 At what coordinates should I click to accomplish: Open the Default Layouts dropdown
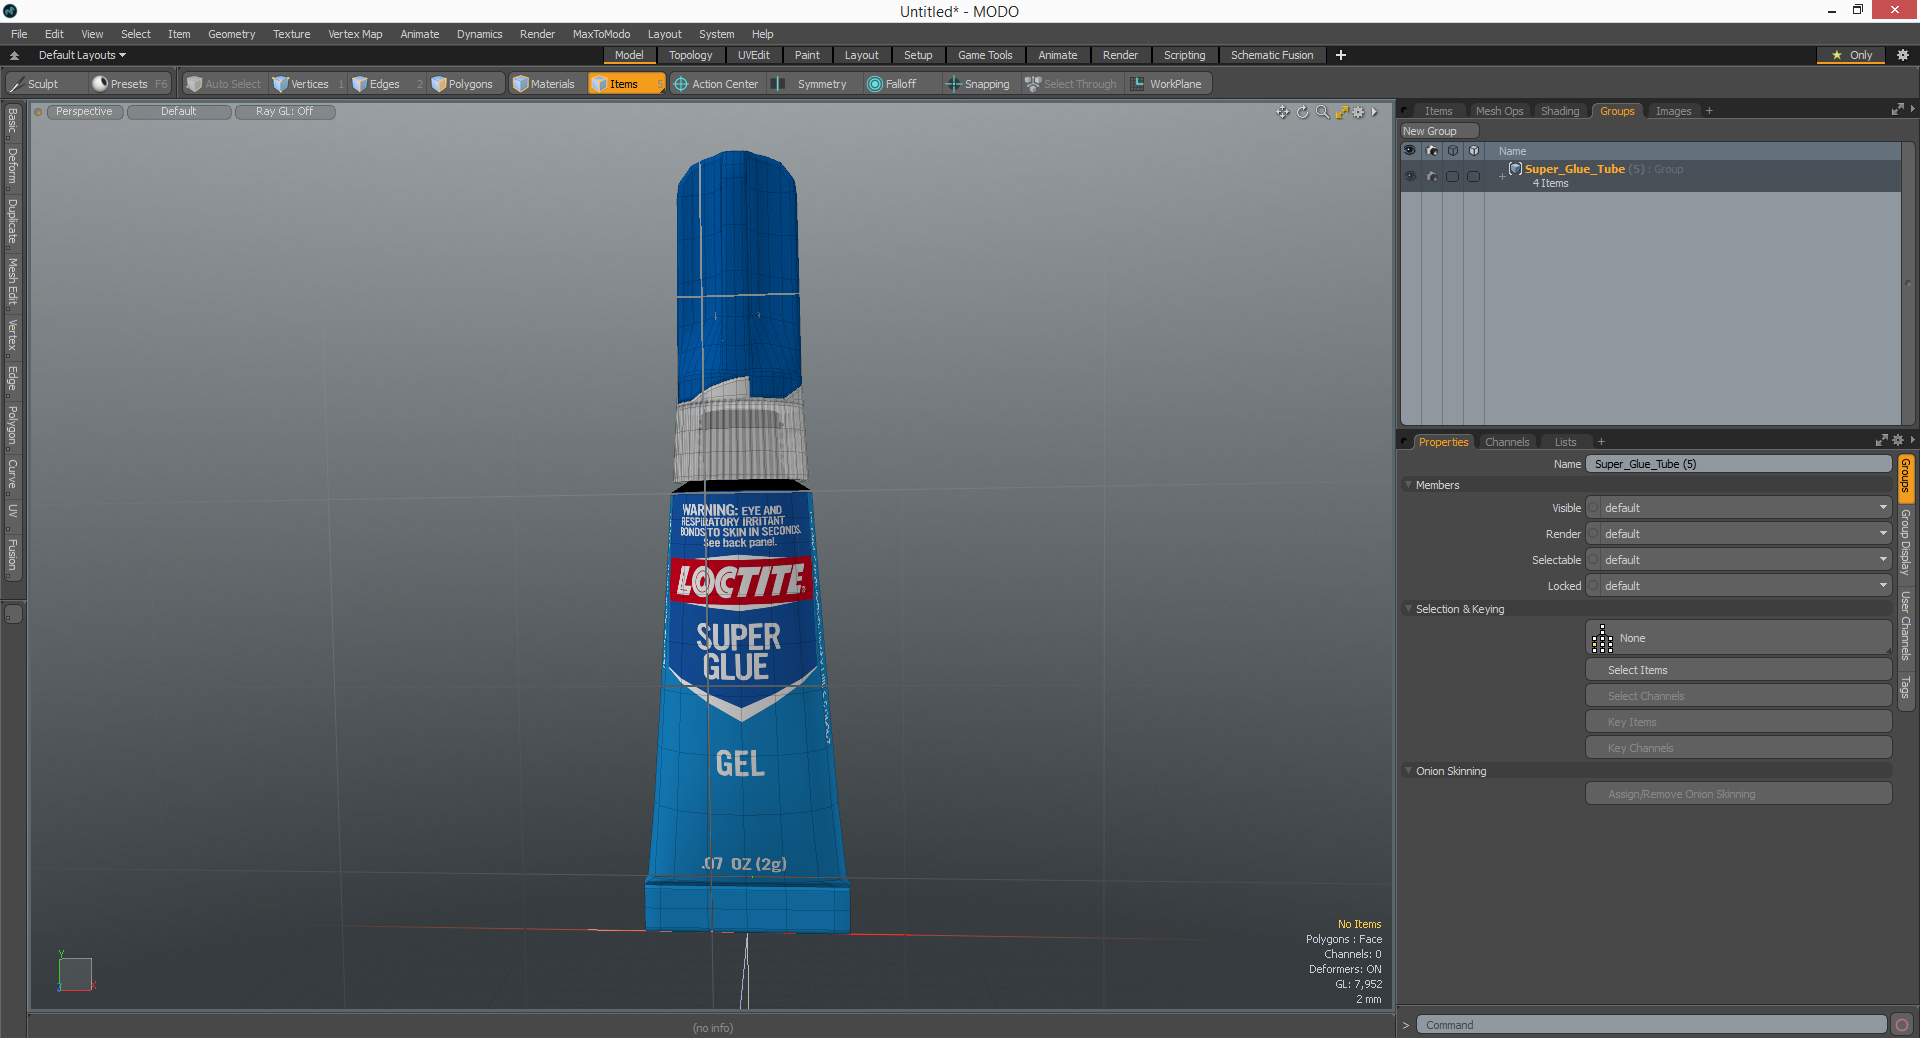[x=82, y=55]
